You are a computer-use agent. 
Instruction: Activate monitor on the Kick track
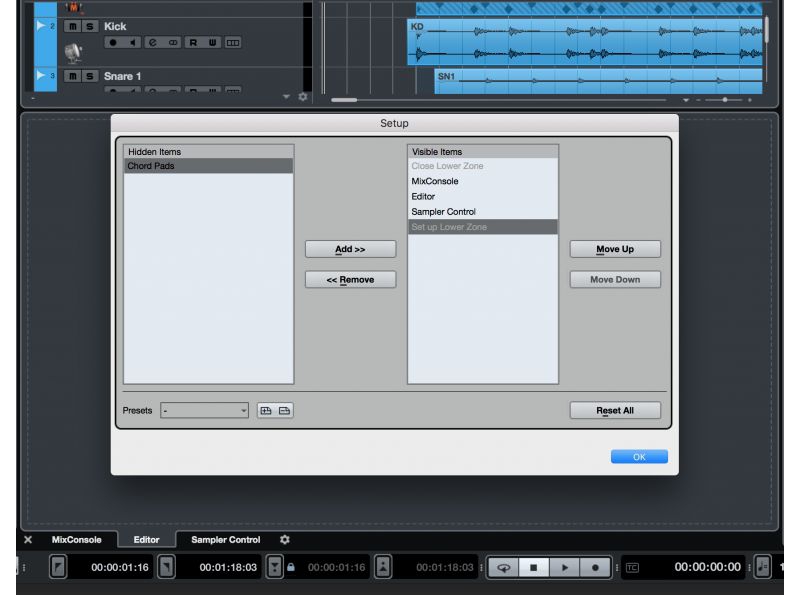[x=132, y=43]
